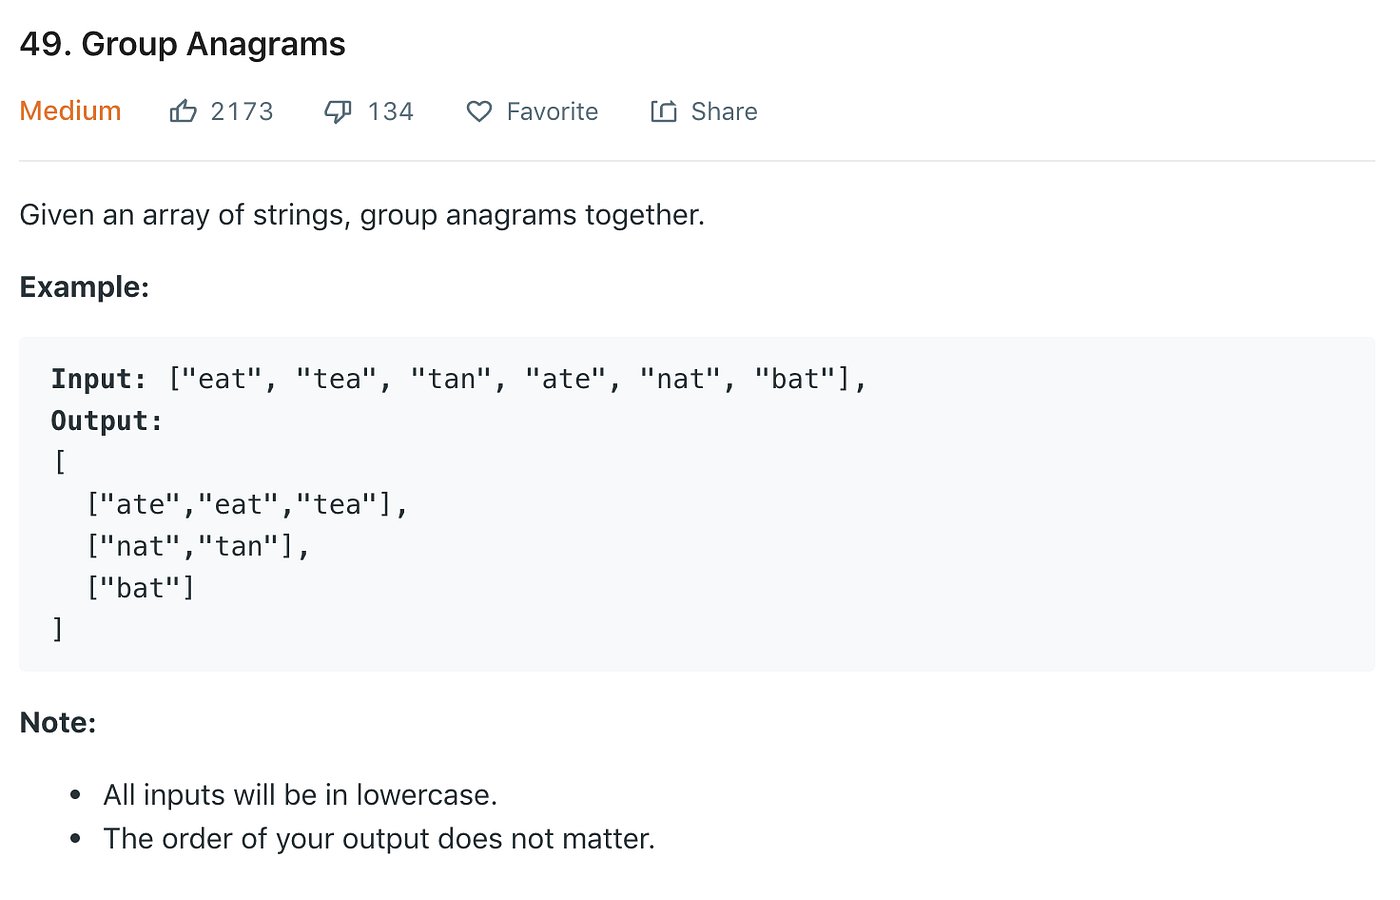Viewport: 1400px width, 900px height.
Task: Click the dislike count 134
Action: point(390,111)
